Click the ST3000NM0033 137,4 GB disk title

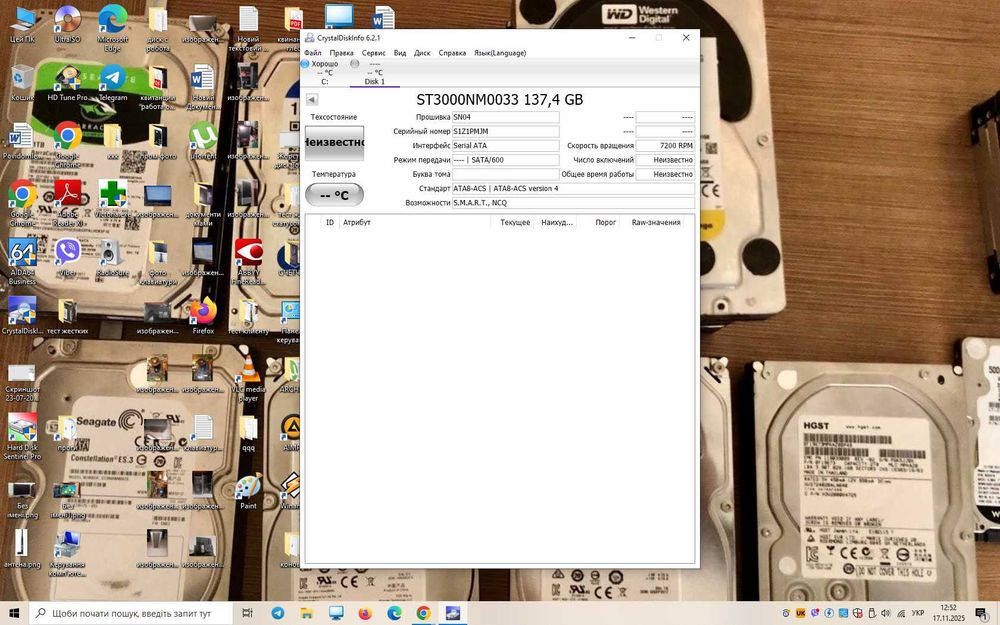click(499, 99)
